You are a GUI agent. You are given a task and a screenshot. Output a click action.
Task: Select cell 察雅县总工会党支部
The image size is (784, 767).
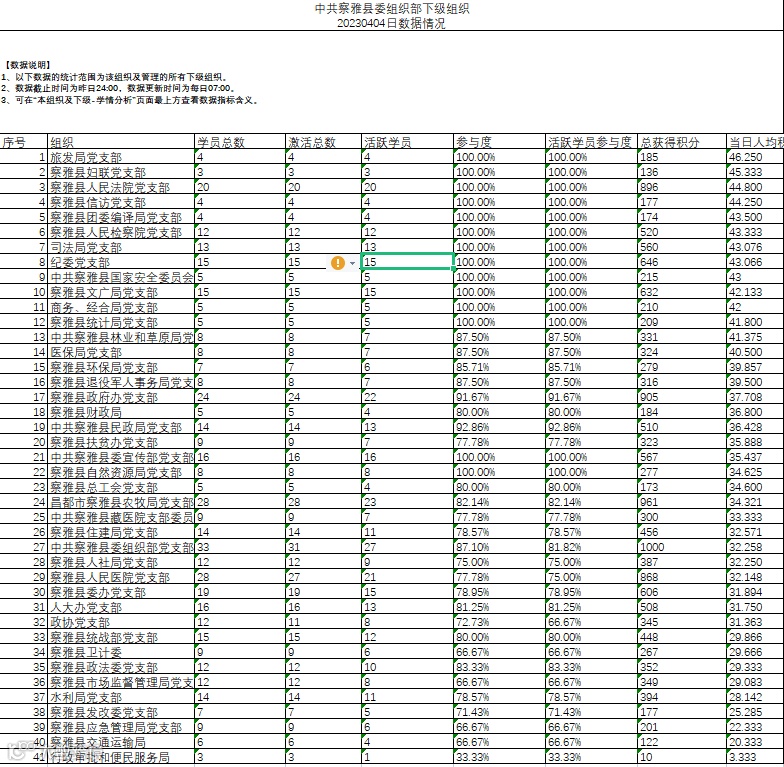tap(121, 487)
